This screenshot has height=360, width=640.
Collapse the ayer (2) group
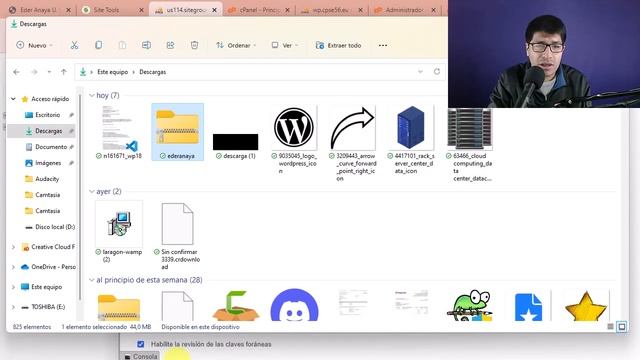[x=91, y=191]
